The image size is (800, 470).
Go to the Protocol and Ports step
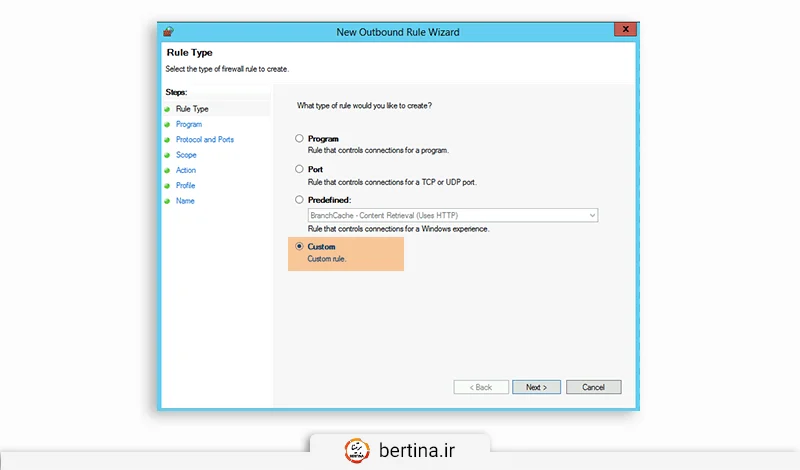point(204,140)
